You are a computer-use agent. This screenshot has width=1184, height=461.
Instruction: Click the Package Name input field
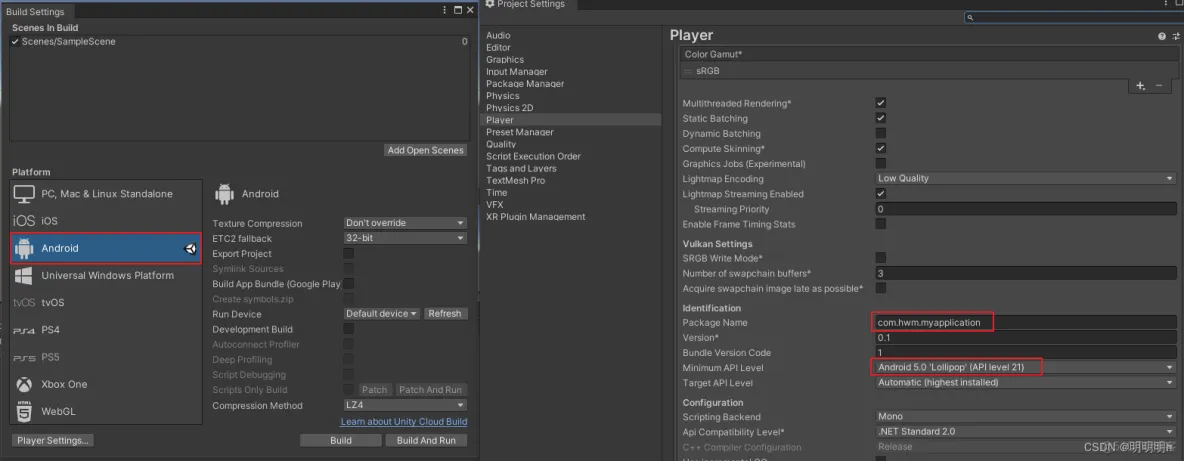(1025, 322)
